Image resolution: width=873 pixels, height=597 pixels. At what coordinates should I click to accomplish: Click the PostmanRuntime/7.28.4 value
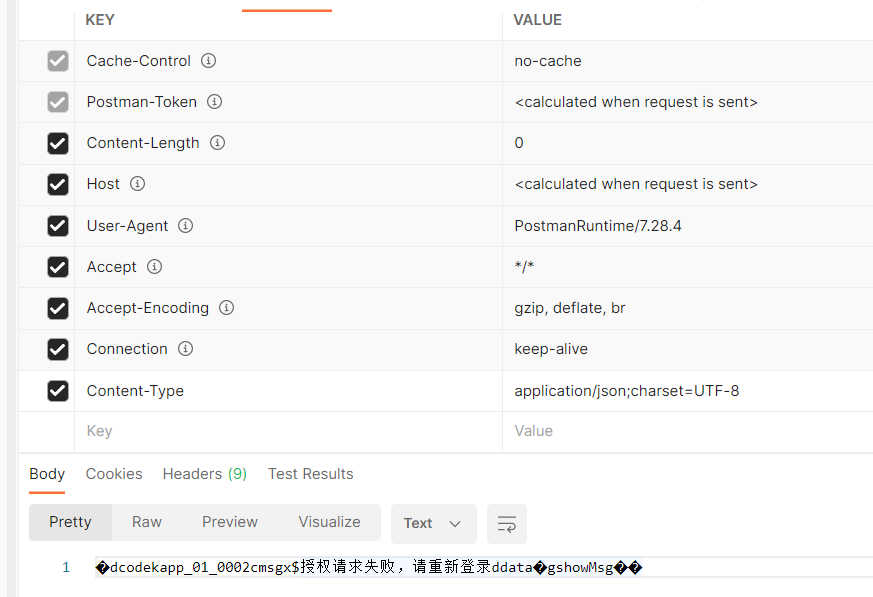pyautogui.click(x=598, y=226)
